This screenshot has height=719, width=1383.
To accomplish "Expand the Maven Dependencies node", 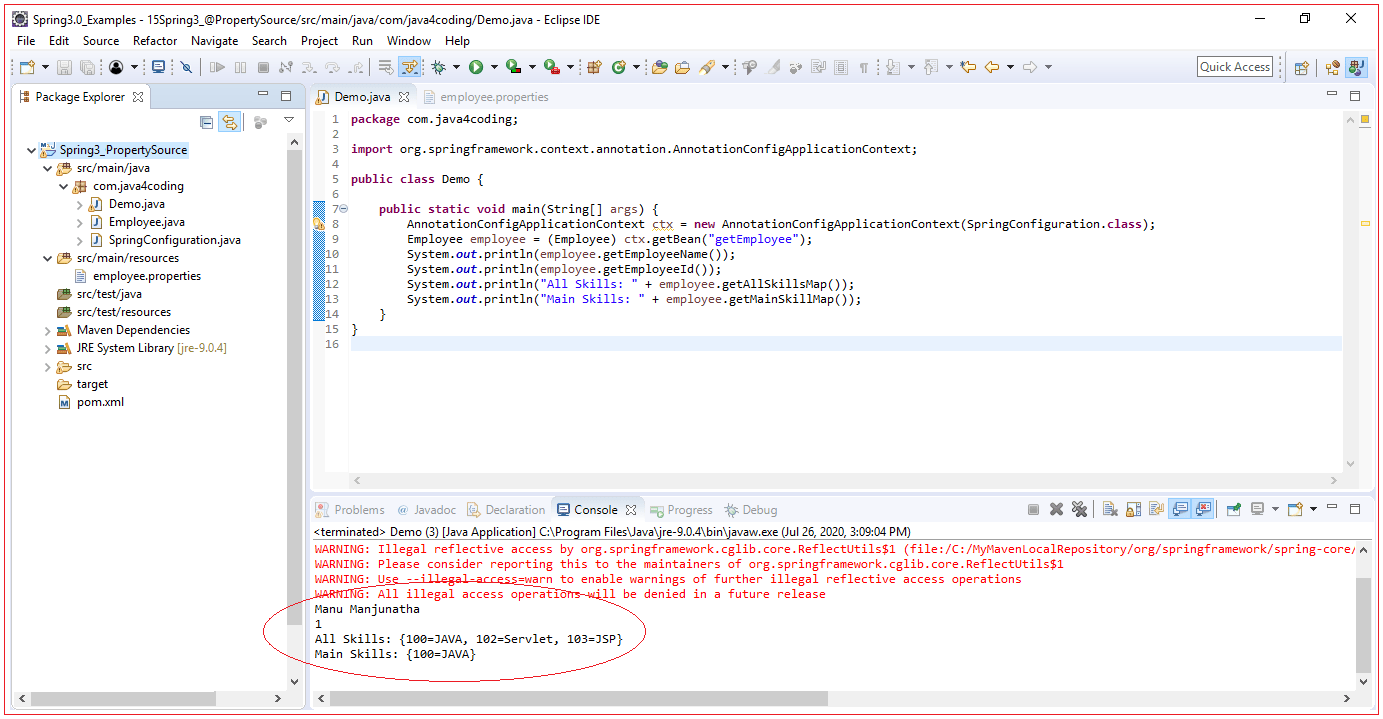I will 48,329.
